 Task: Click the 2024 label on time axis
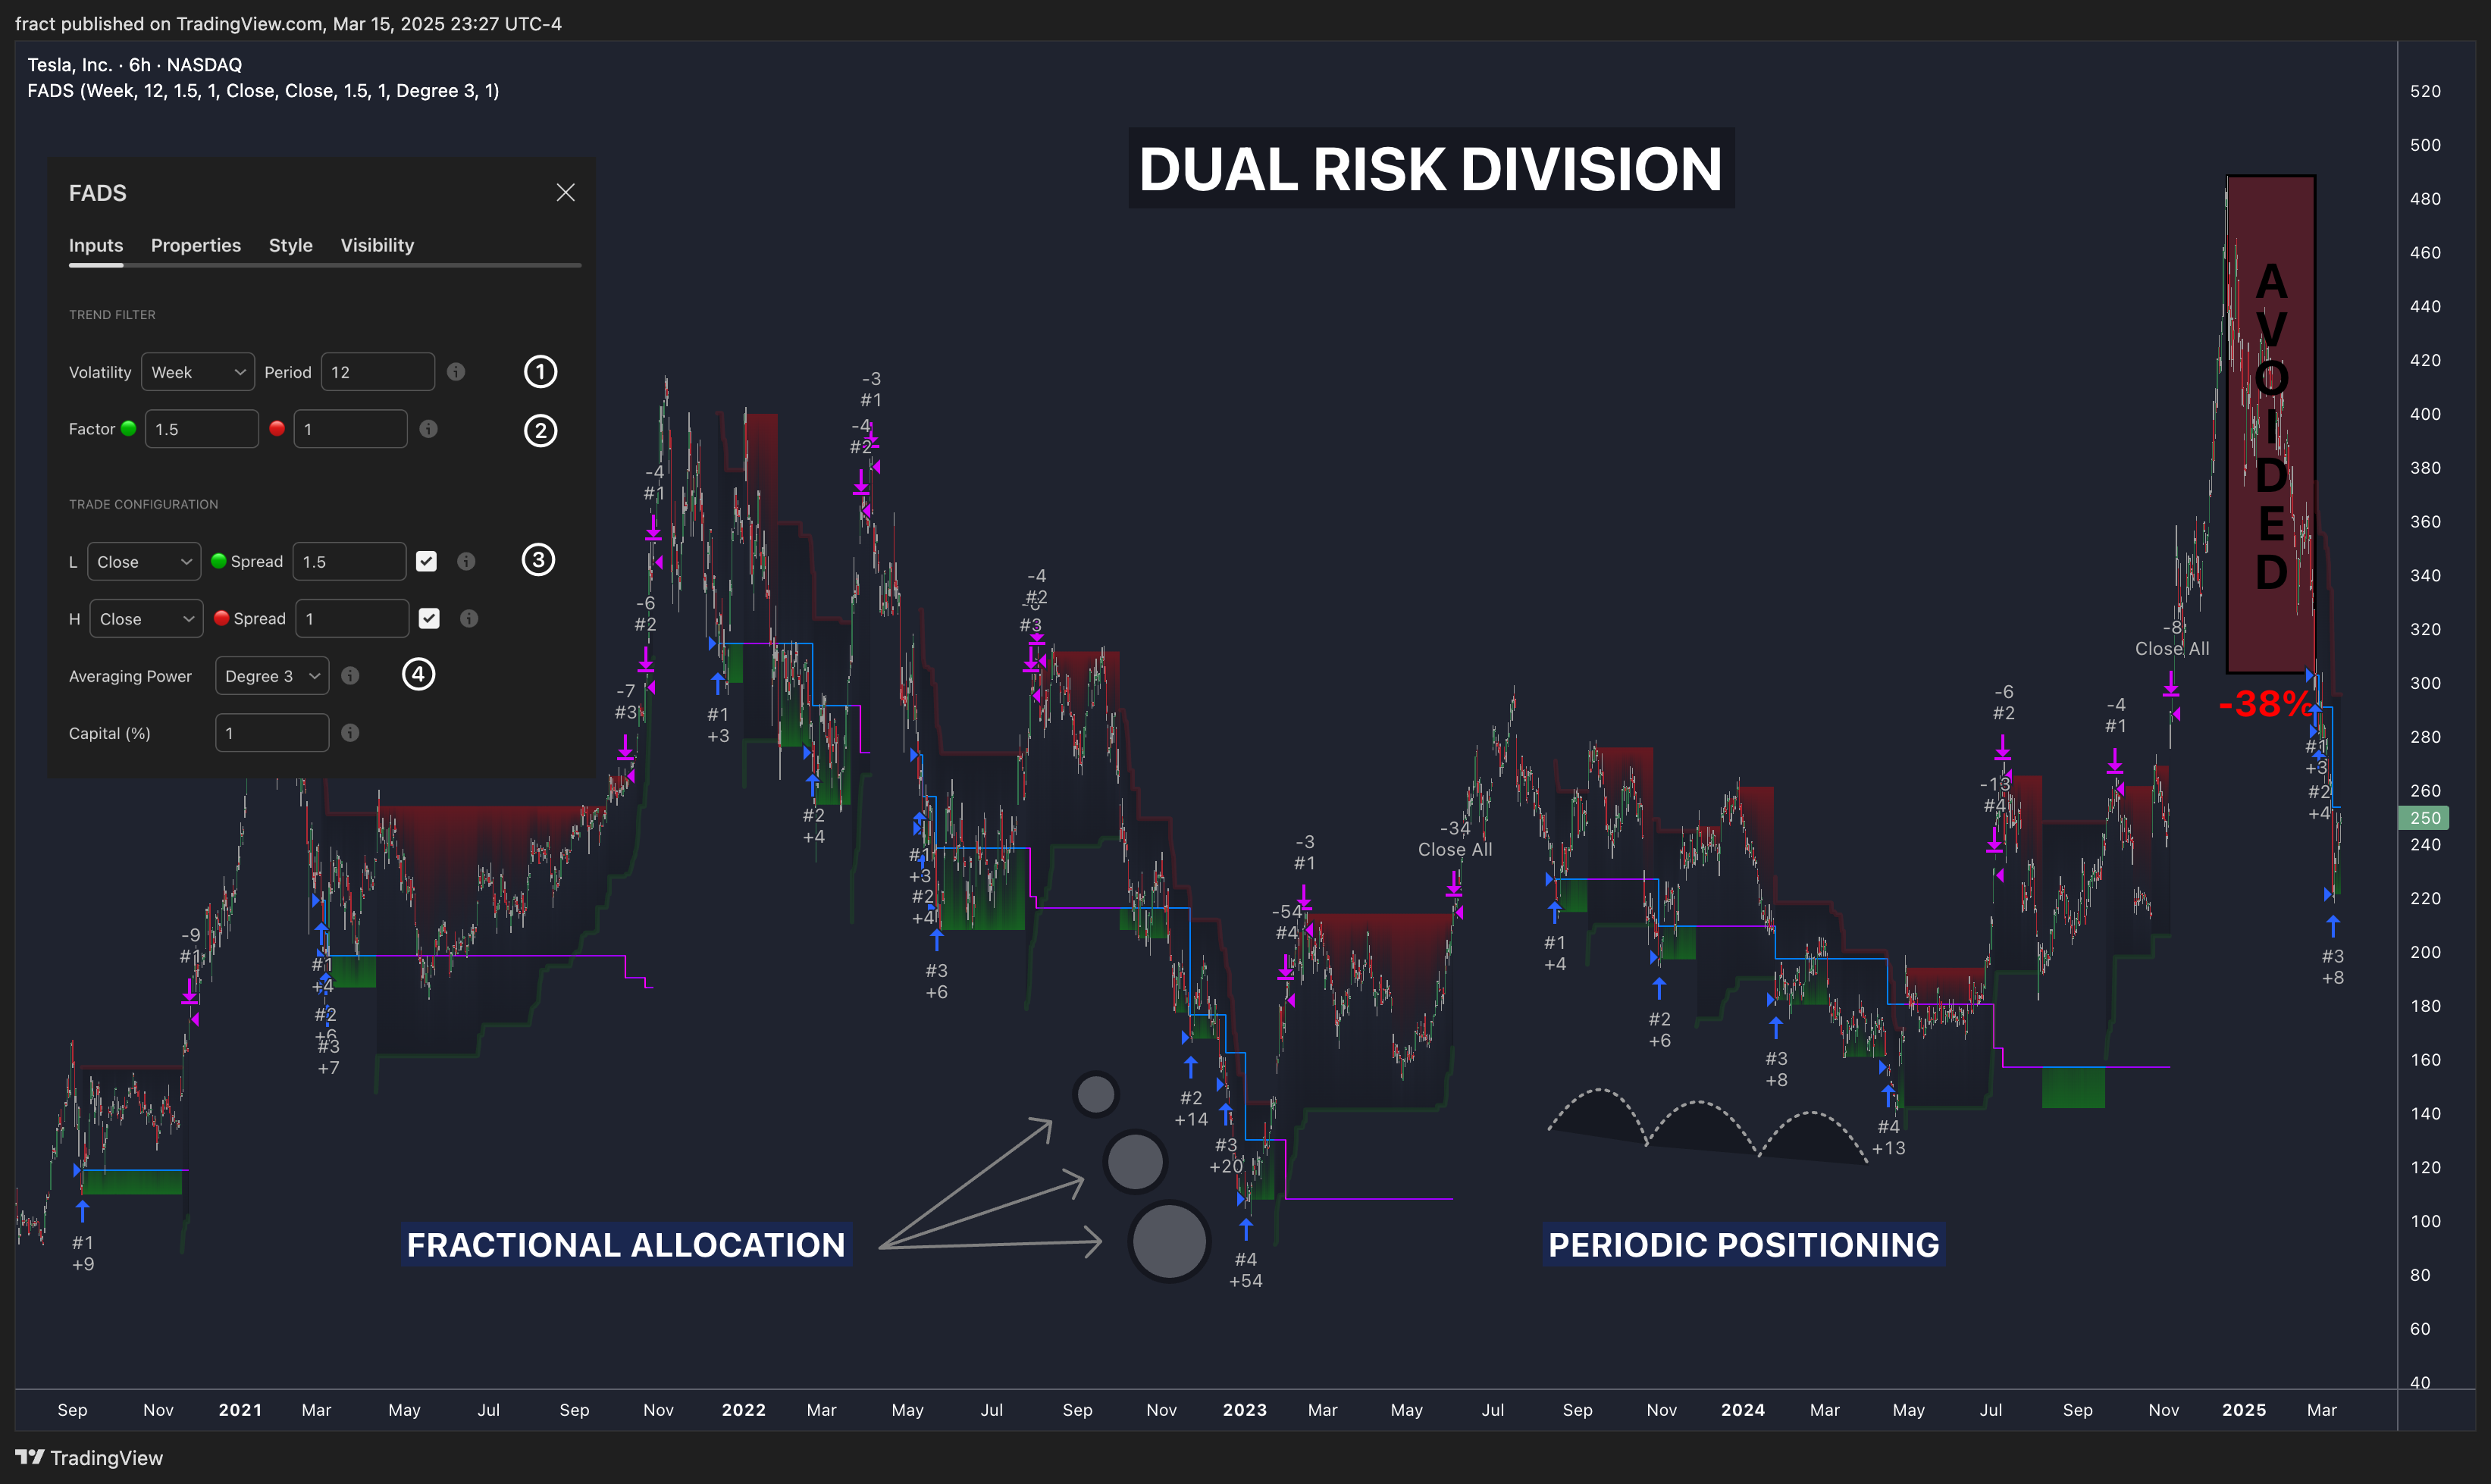click(1743, 1410)
